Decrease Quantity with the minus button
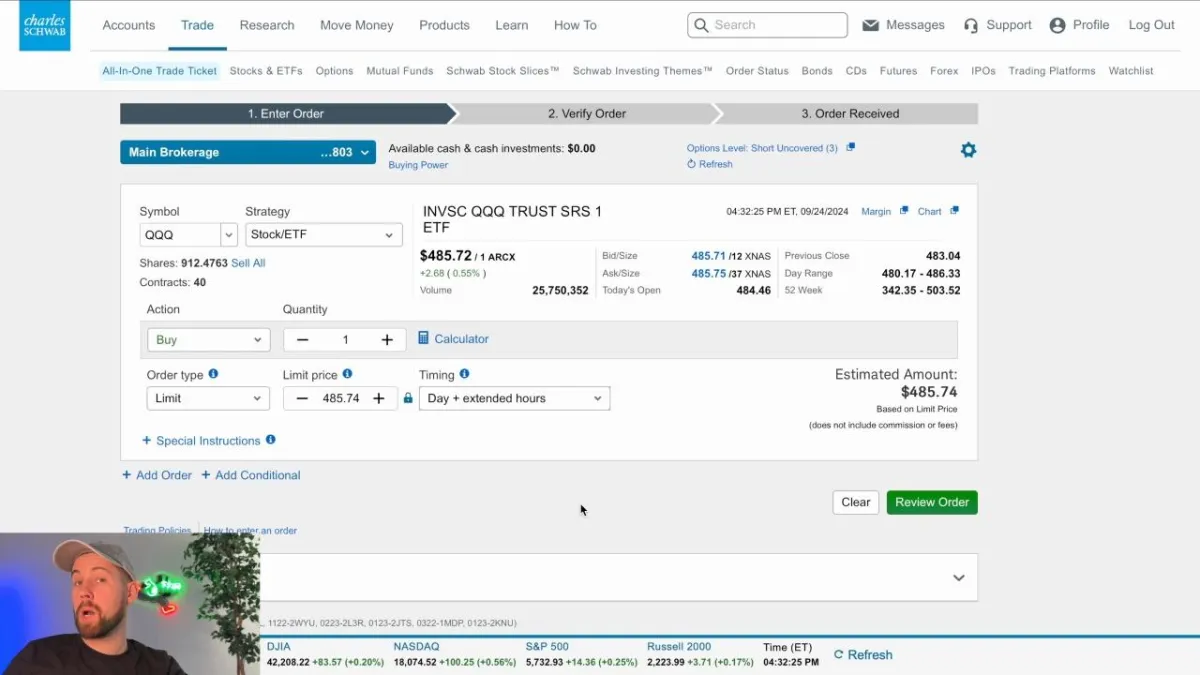Screen dimensions: 1200x675 coord(302,340)
